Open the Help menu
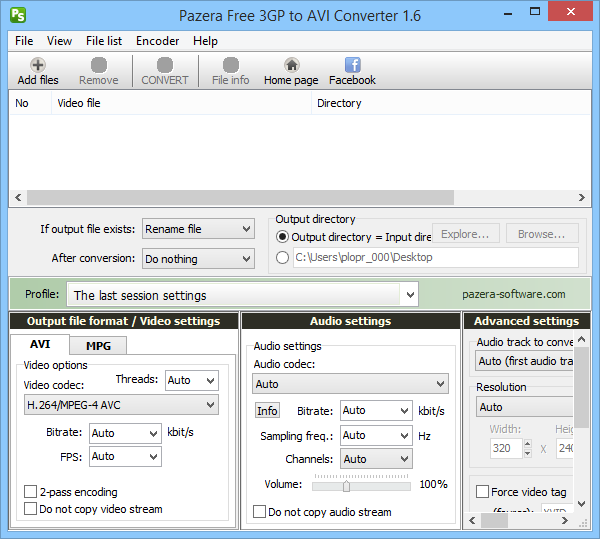 tap(205, 41)
